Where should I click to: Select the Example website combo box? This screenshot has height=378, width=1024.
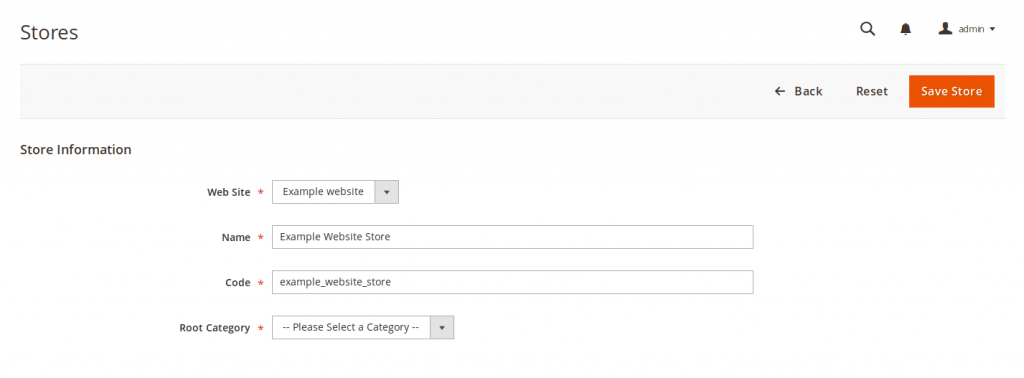pos(335,192)
